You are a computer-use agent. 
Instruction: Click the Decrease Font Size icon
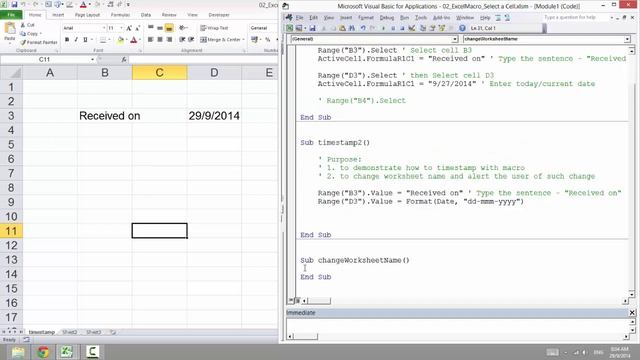138,28
